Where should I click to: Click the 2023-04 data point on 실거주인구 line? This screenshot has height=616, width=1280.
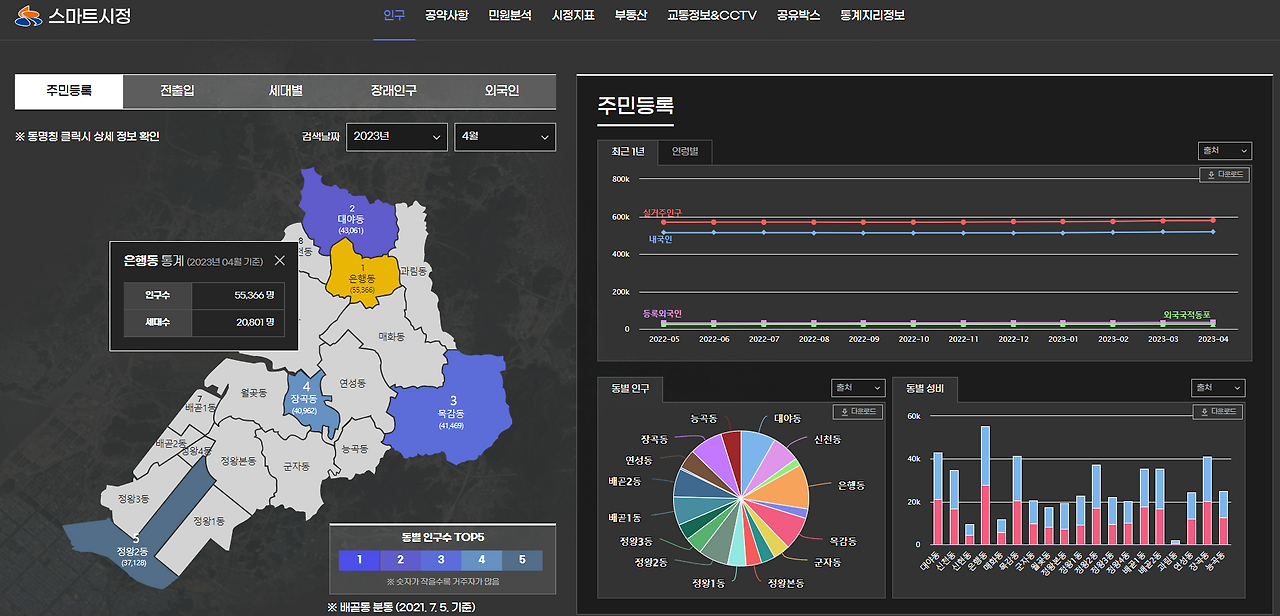[x=1213, y=220]
